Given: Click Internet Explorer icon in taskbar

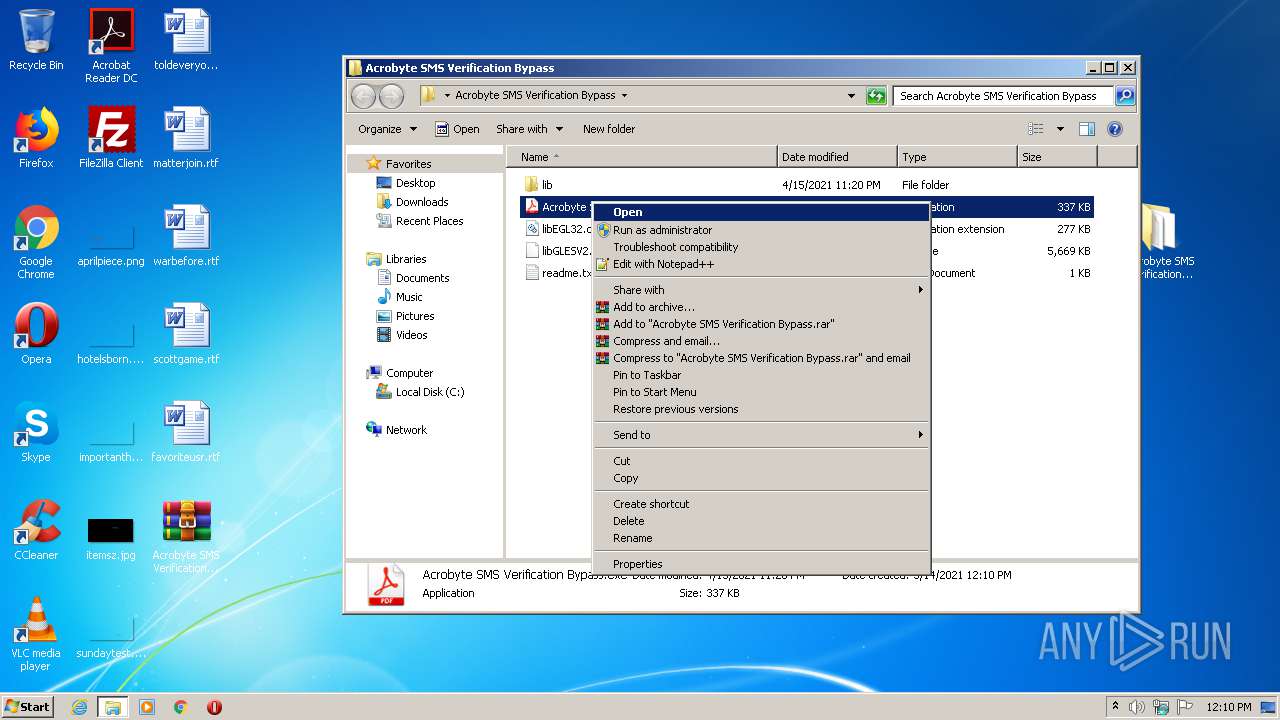Looking at the screenshot, I should point(79,707).
